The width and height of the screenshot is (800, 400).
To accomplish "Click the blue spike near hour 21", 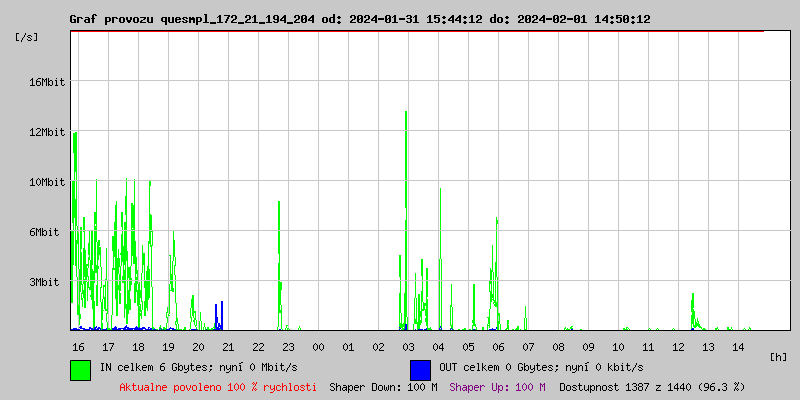I will pos(221,315).
